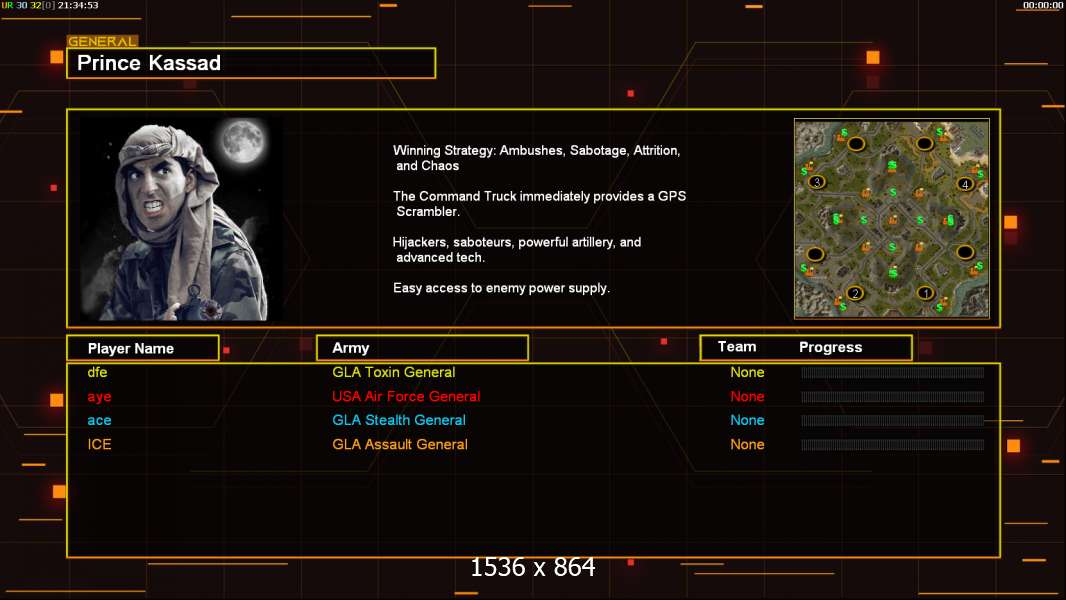Click the team value None for ICE
The image size is (1066, 600).
(747, 444)
